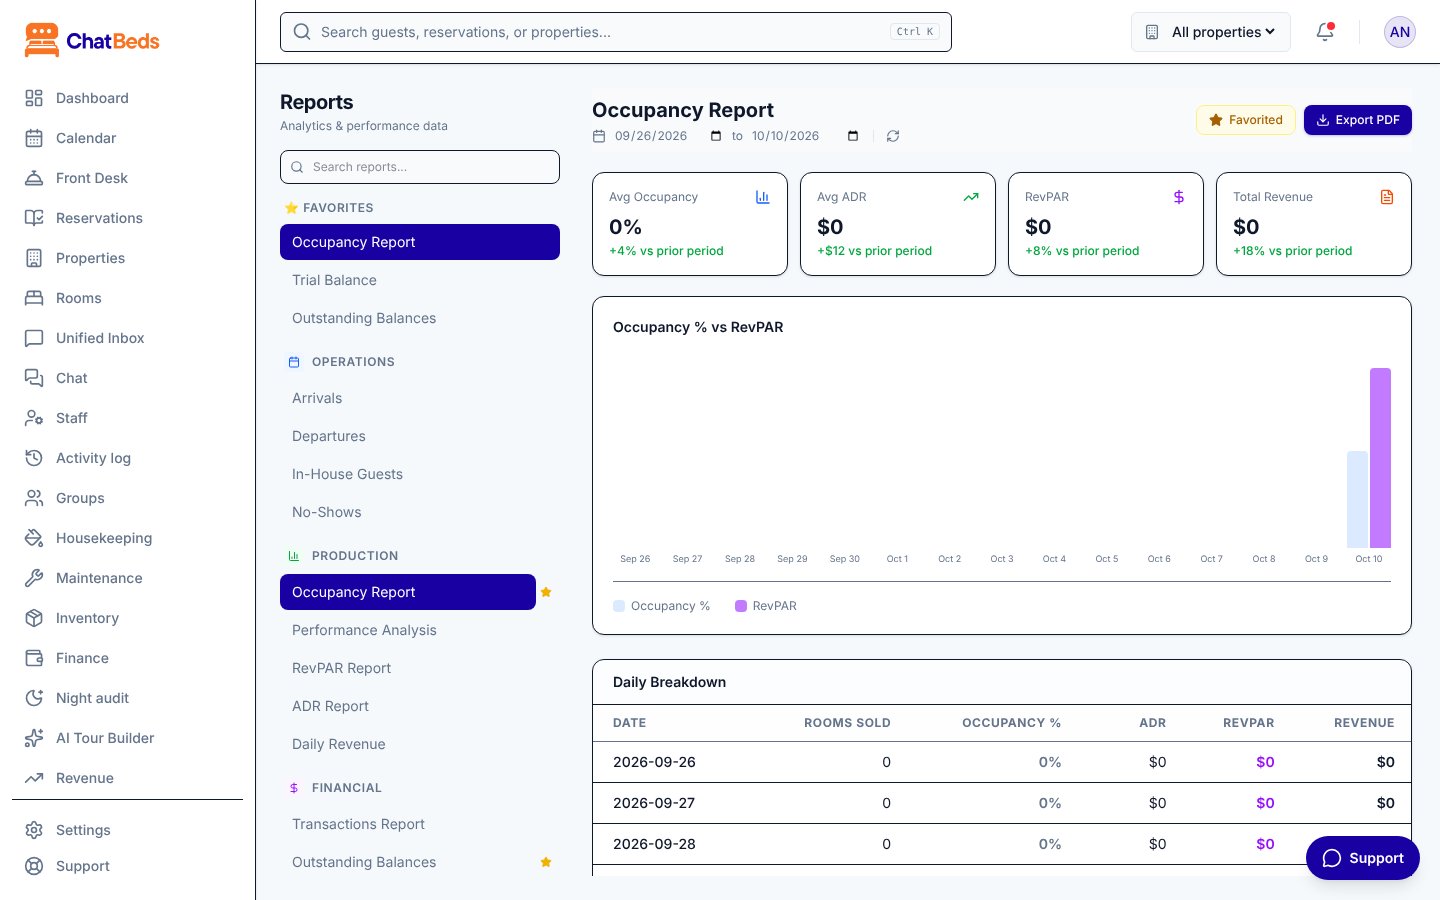Toggle star on Outstanding Balances in Financial
The width and height of the screenshot is (1440, 900).
click(x=546, y=862)
